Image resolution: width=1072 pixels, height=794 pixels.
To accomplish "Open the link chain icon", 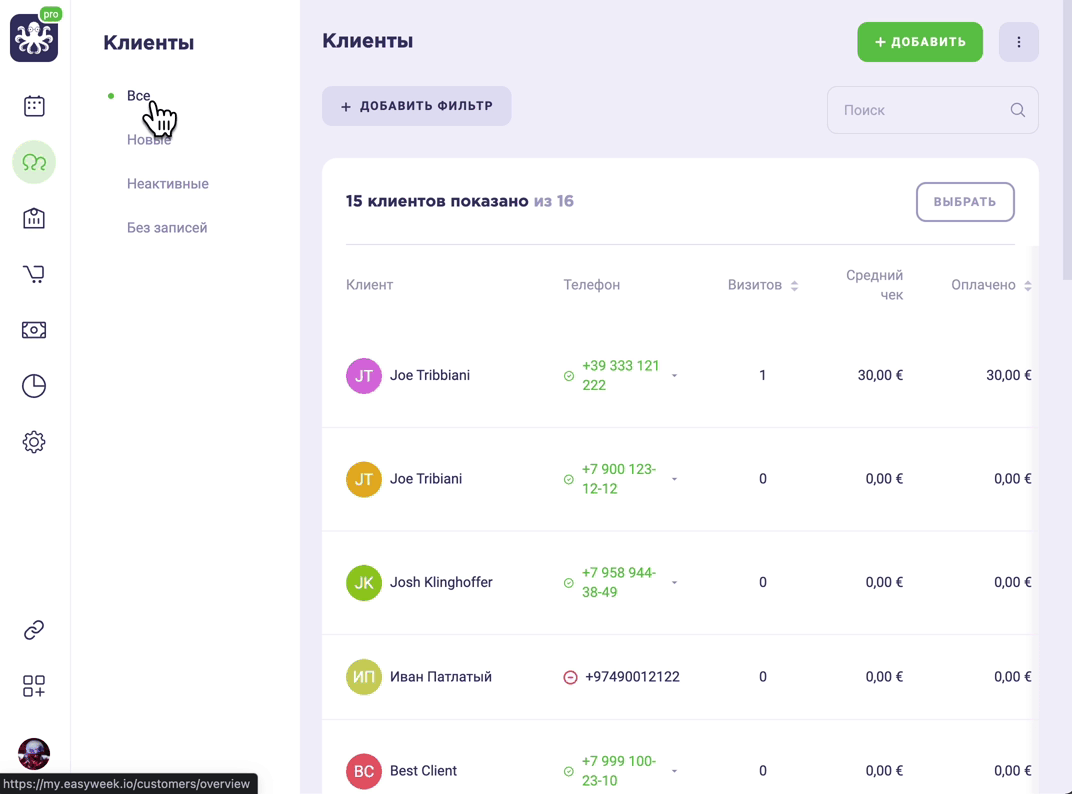I will coord(34,630).
